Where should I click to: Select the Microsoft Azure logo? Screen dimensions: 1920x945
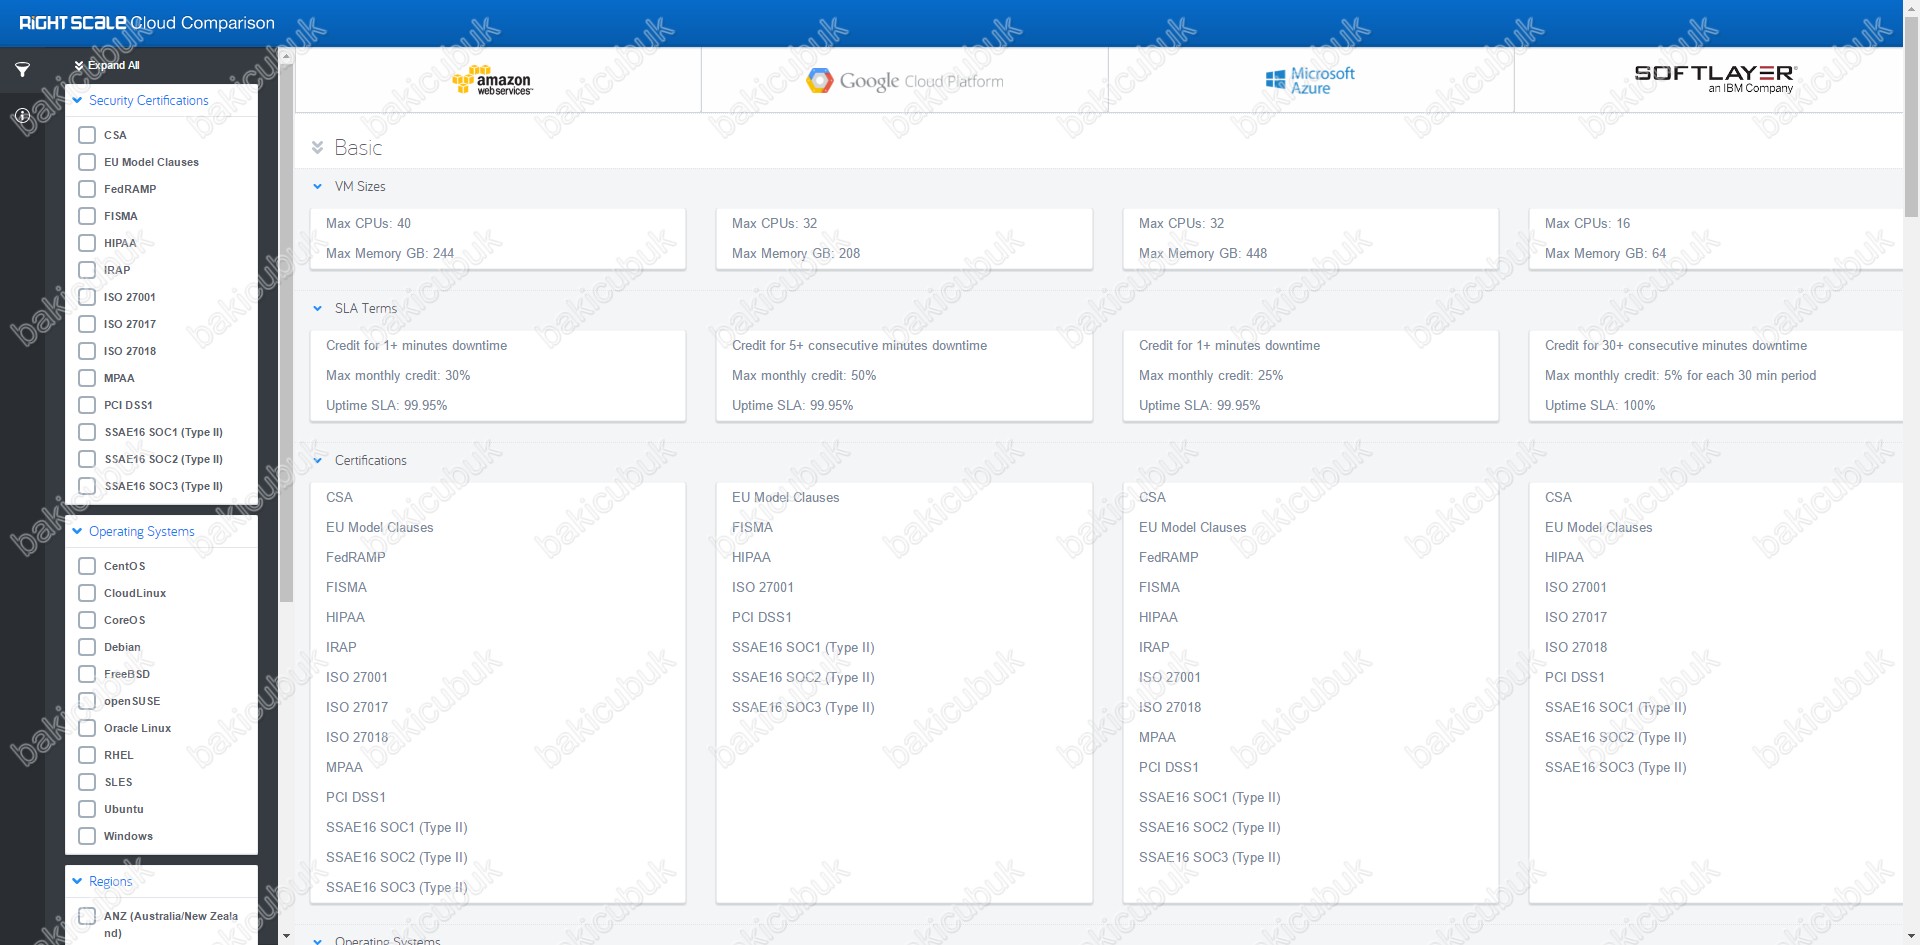(1310, 80)
